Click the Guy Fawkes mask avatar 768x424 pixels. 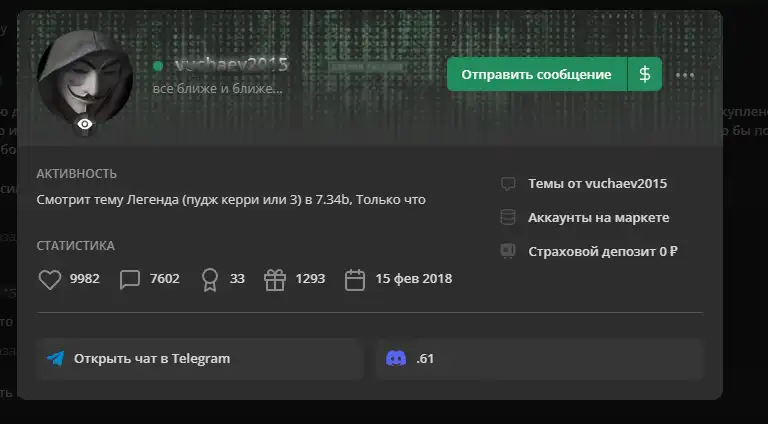[85, 78]
